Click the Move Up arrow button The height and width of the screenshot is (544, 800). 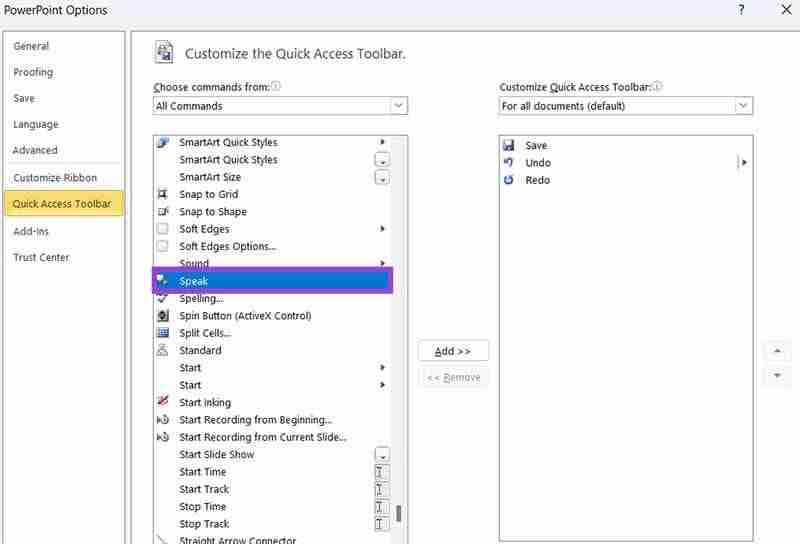pyautogui.click(x=777, y=351)
